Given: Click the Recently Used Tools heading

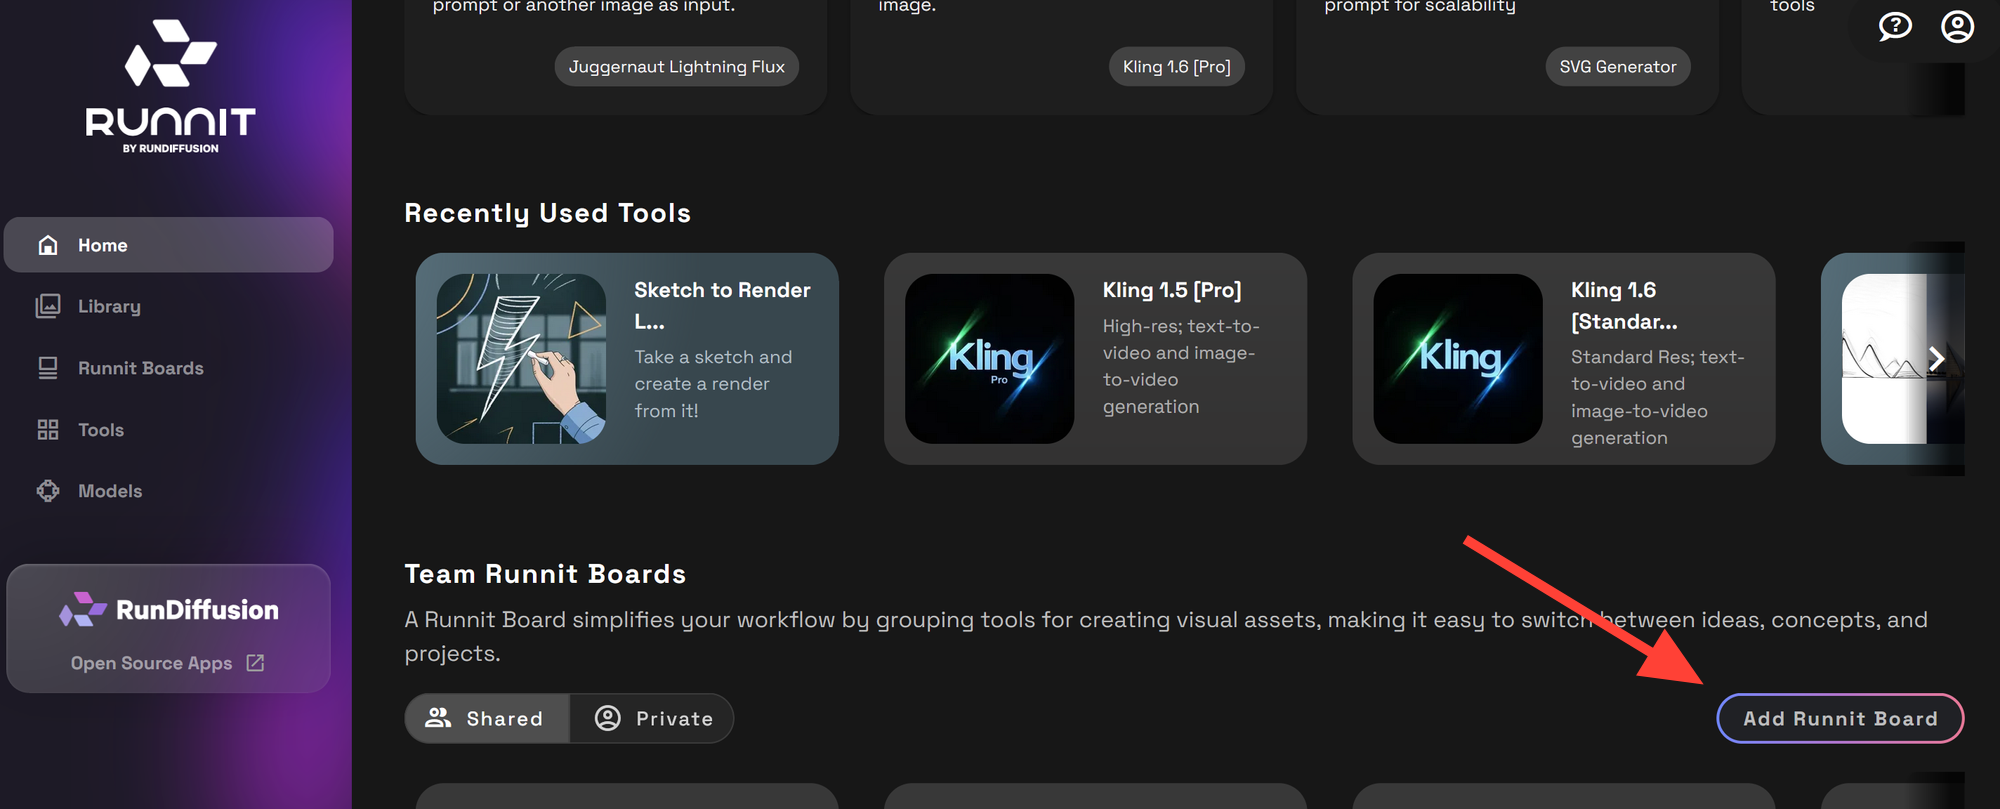Looking at the screenshot, I should click(548, 213).
